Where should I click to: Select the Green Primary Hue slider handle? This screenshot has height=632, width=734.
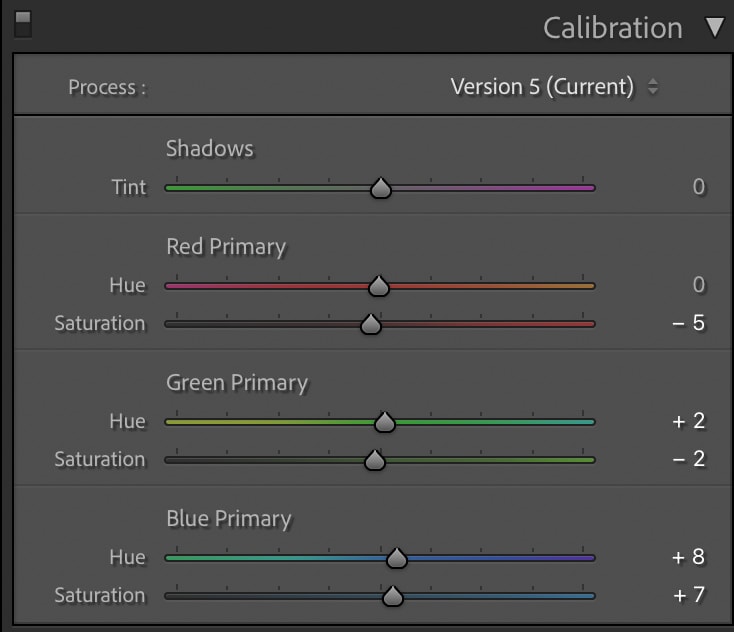pos(385,422)
